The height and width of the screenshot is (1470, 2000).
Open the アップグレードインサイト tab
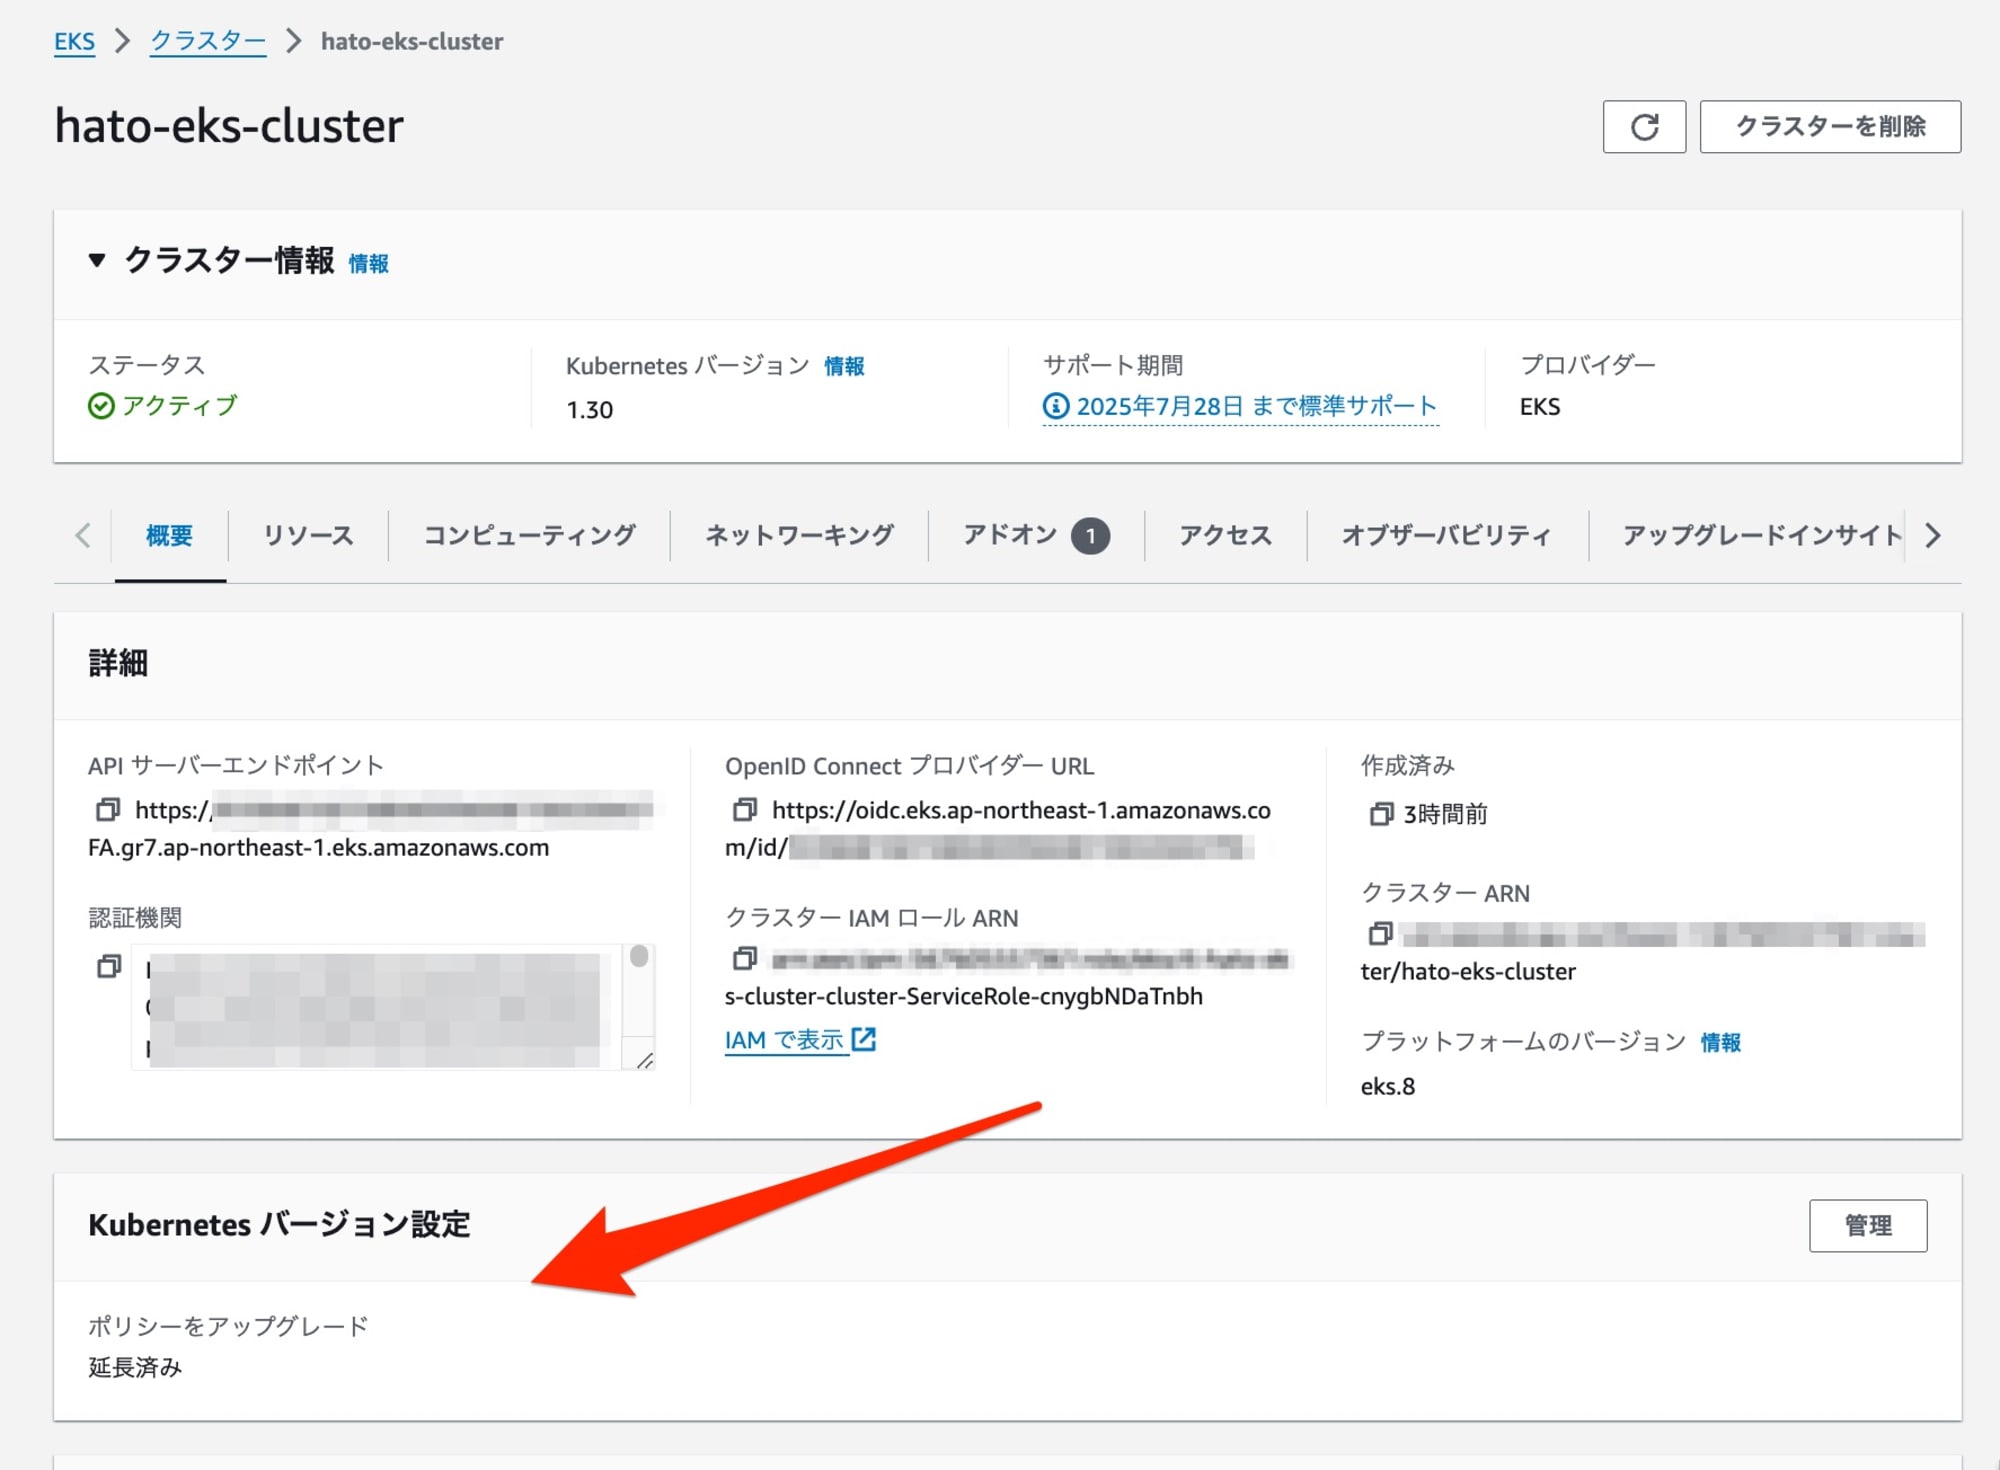pyautogui.click(x=1760, y=536)
